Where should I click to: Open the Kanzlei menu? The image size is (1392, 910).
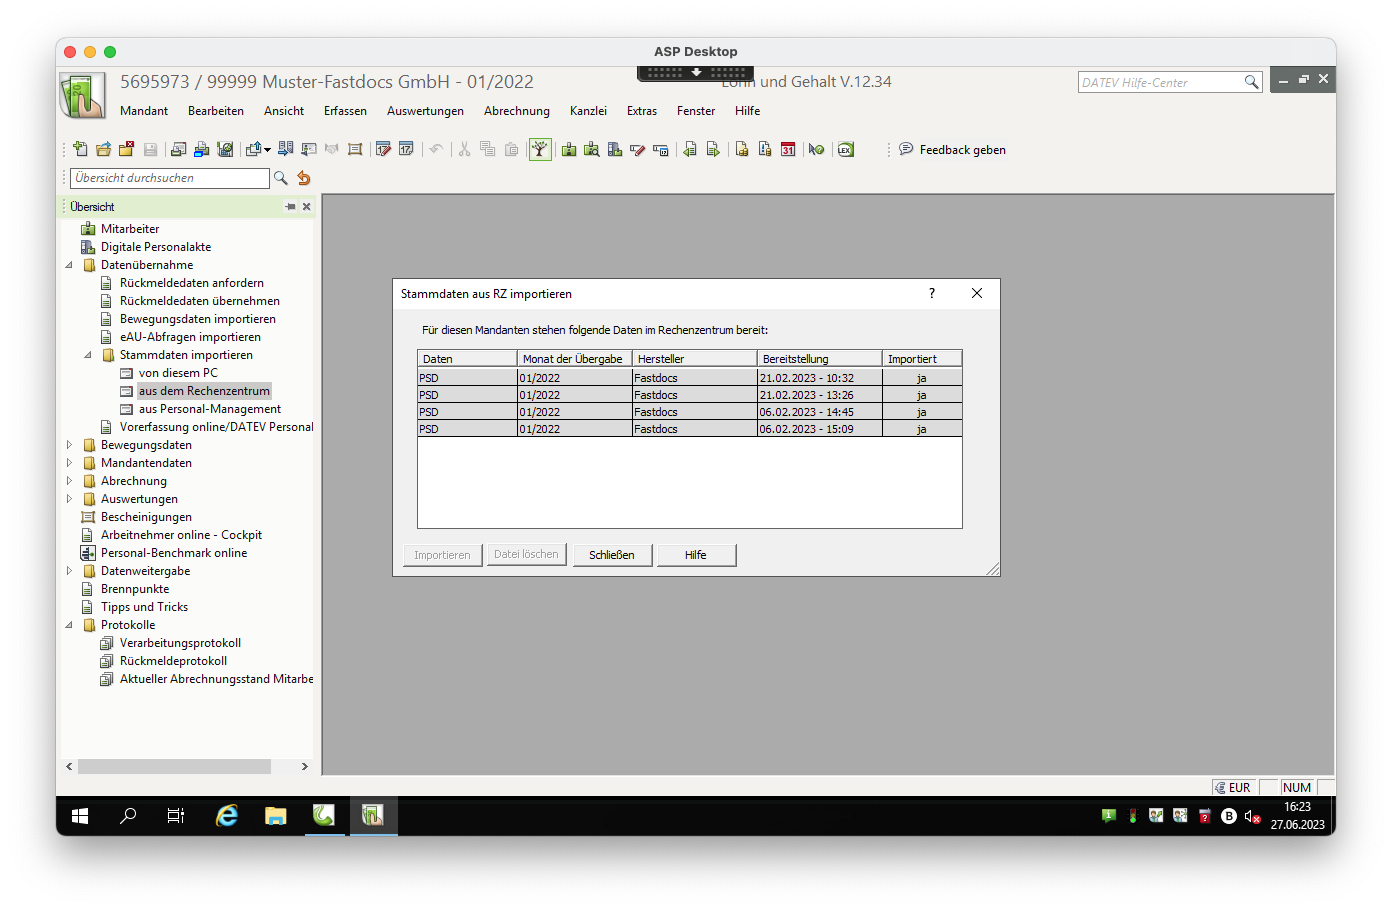(588, 111)
